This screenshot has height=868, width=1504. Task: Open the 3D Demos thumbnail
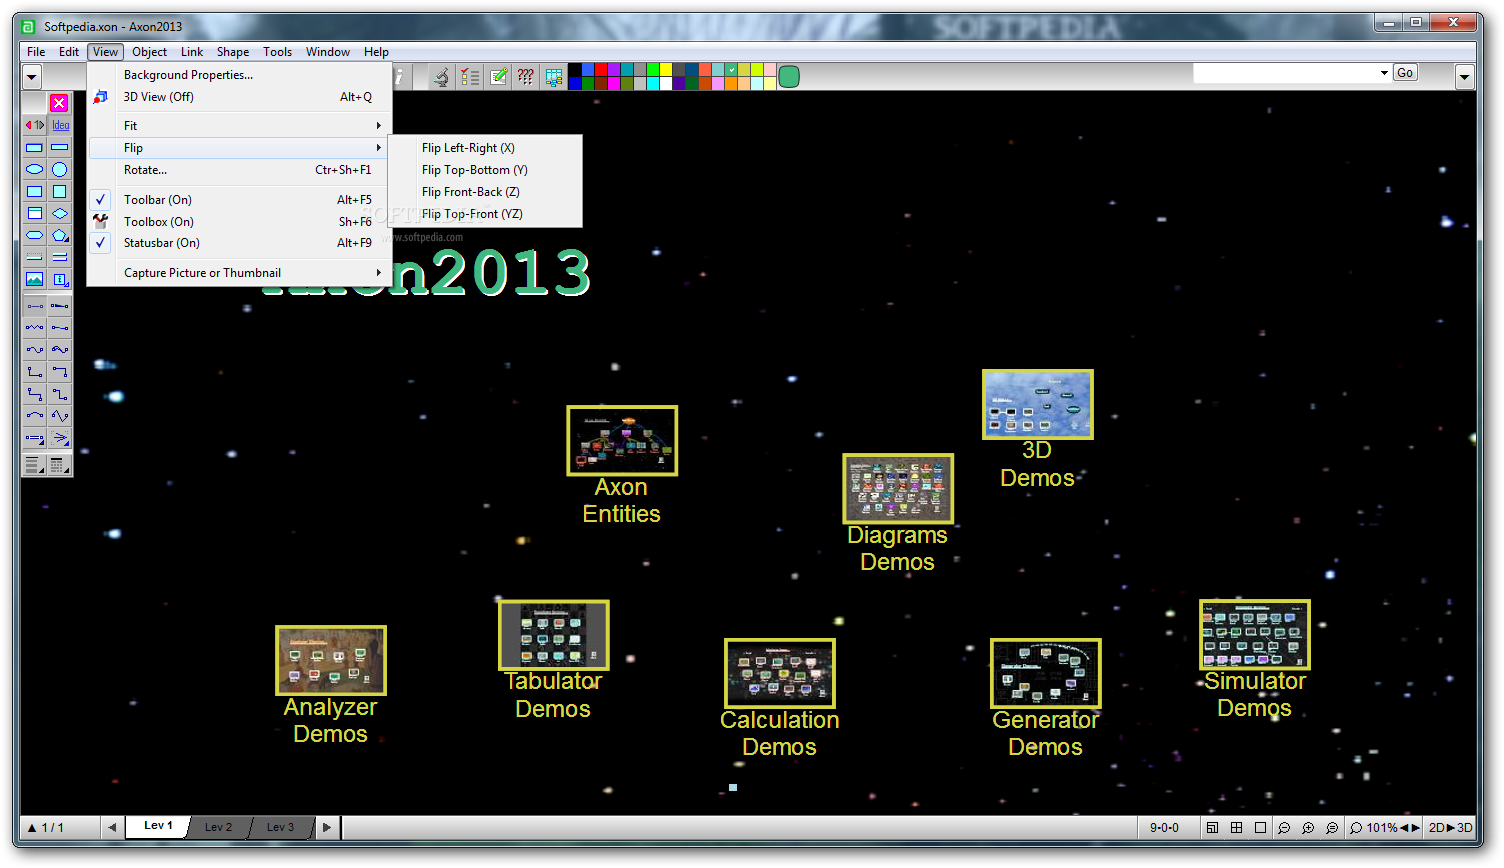tap(1038, 404)
